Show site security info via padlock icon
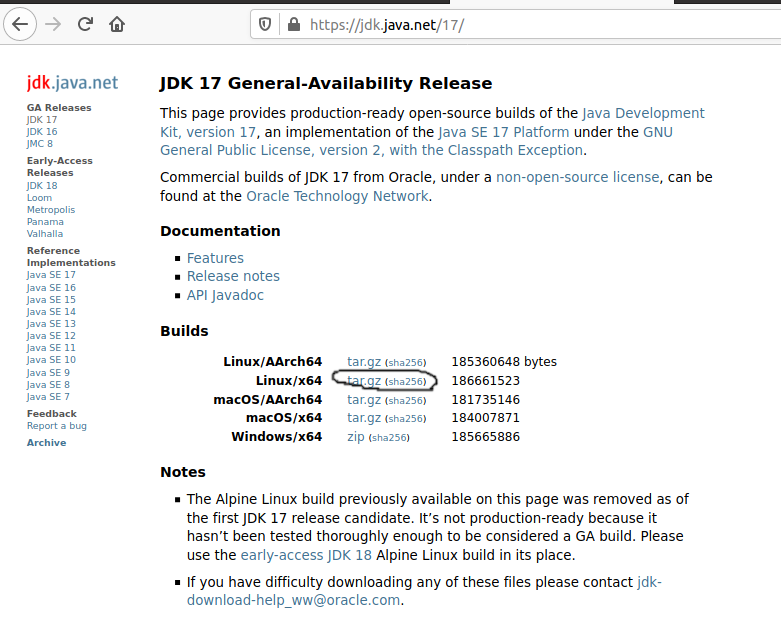Viewport: 781px width, 624px height. tap(294, 24)
